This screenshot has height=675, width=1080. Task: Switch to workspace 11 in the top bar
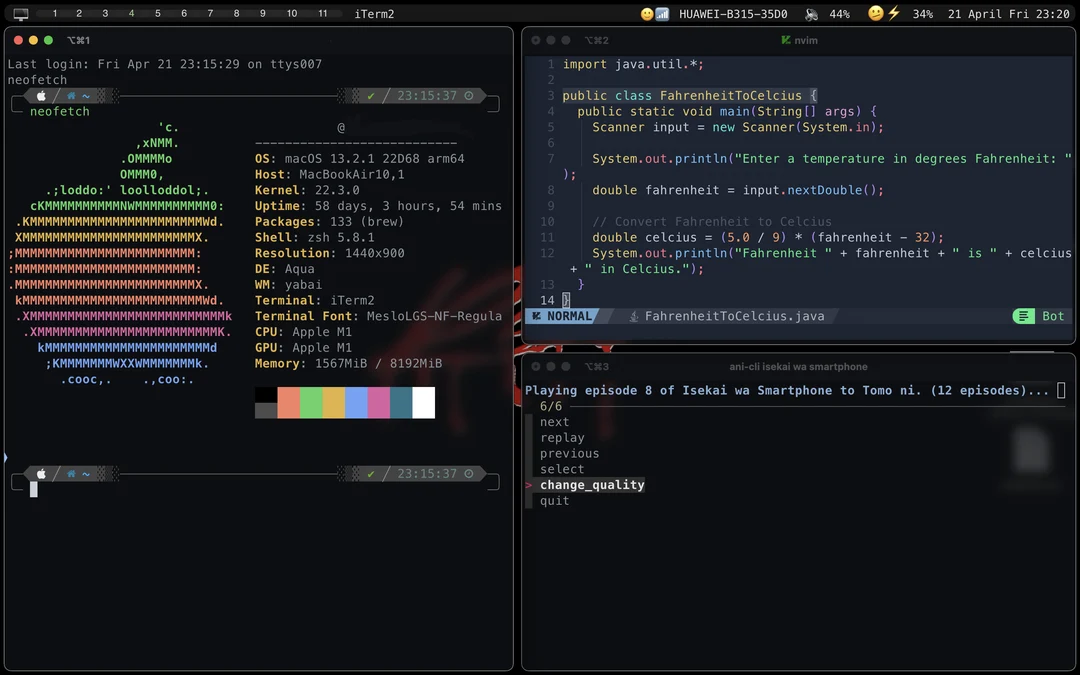322,14
